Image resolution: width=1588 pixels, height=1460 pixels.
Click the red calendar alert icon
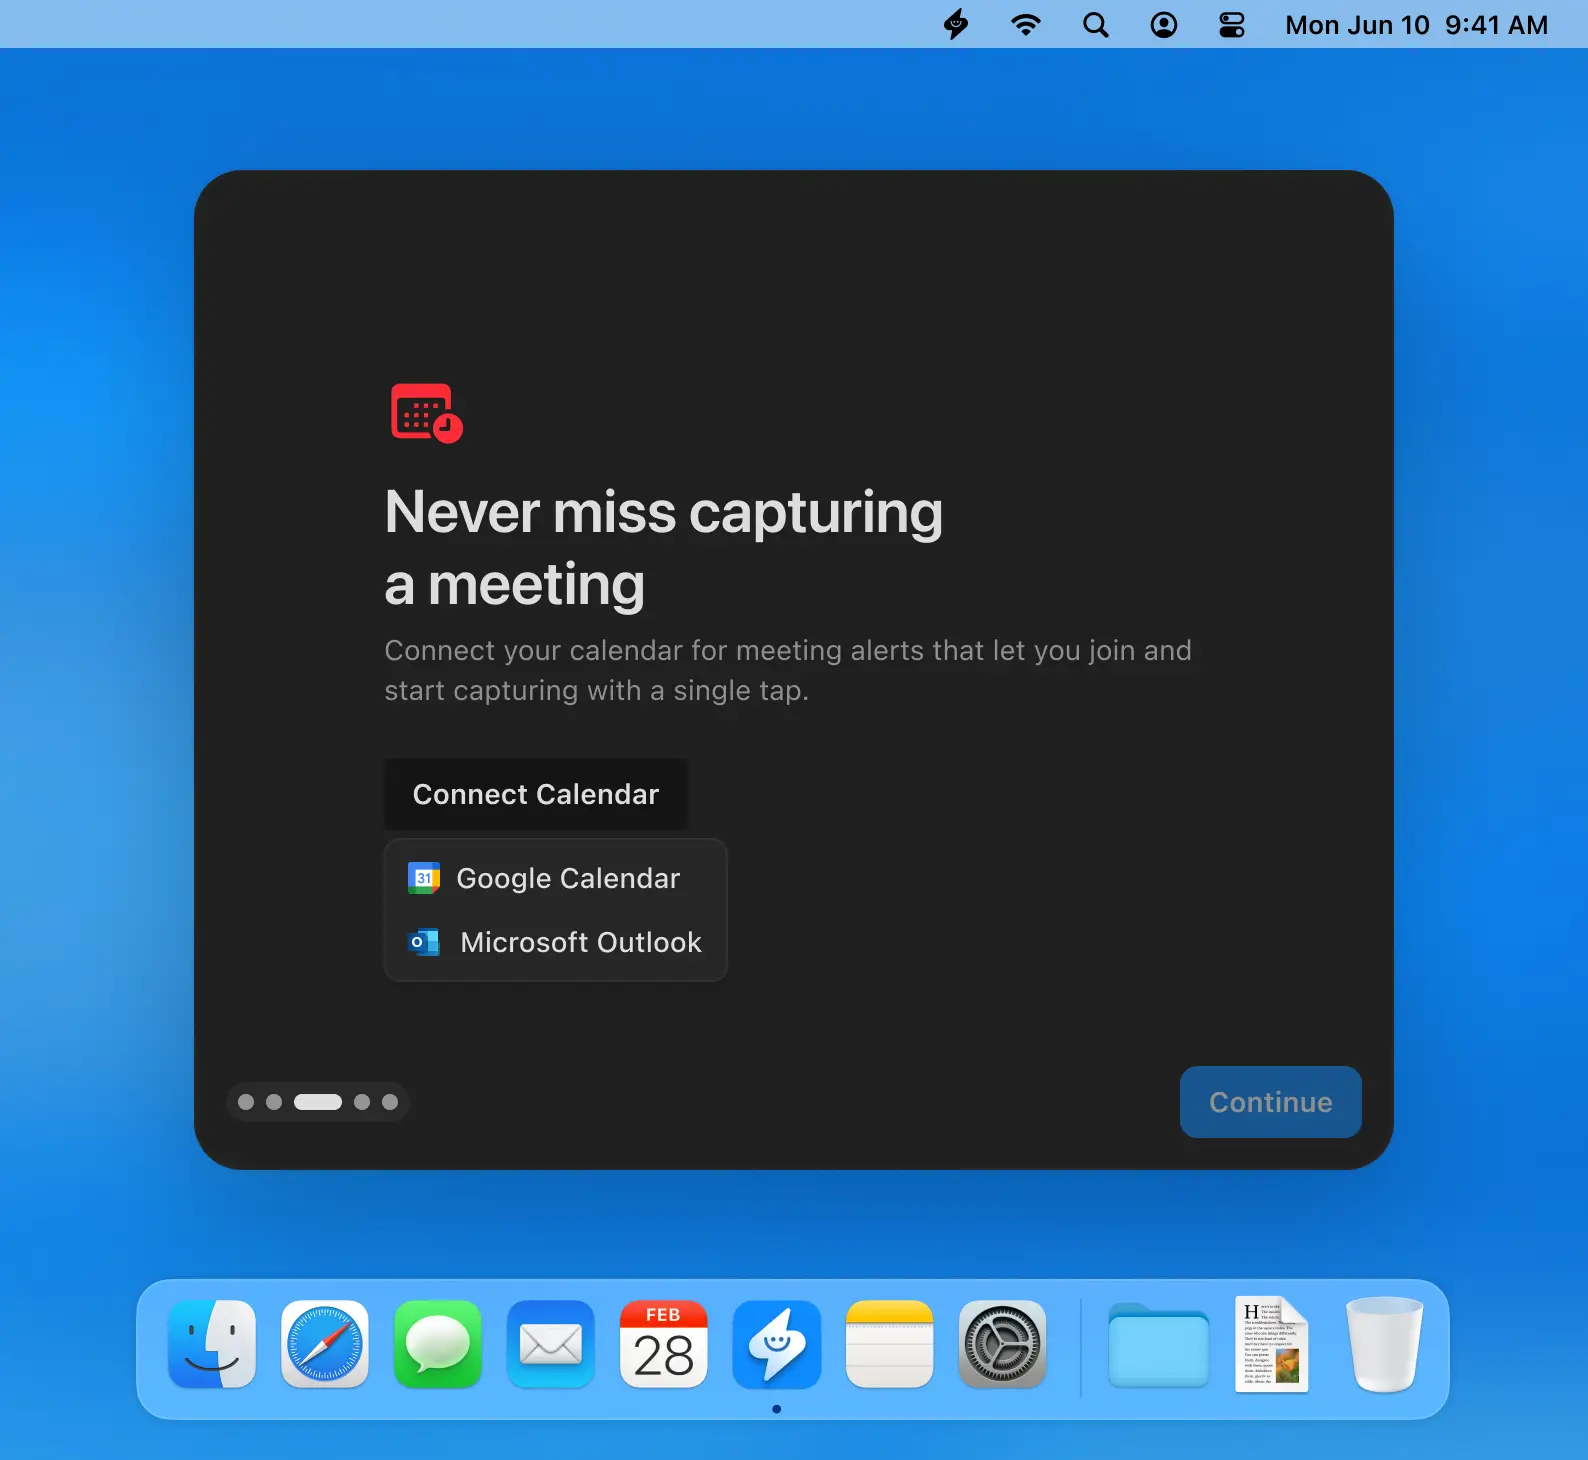pos(427,412)
